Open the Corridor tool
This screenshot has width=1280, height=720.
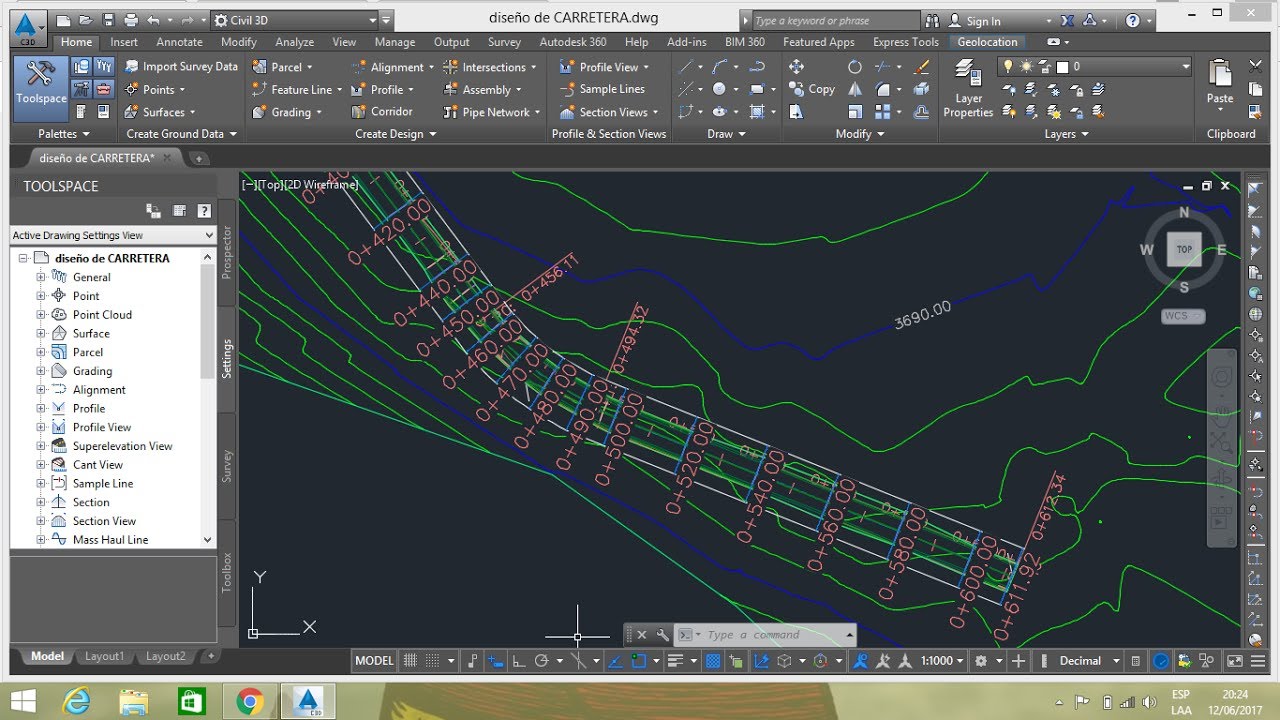(382, 112)
